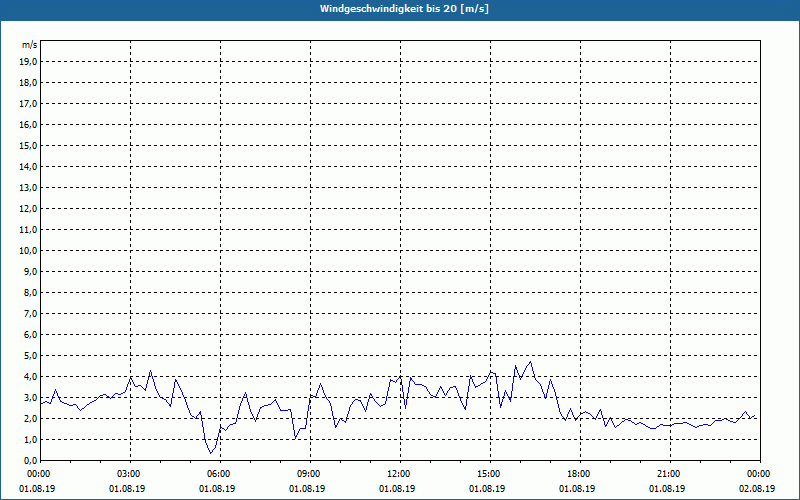
Task: Choose the '12:00' x-axis time
Action: 401,474
